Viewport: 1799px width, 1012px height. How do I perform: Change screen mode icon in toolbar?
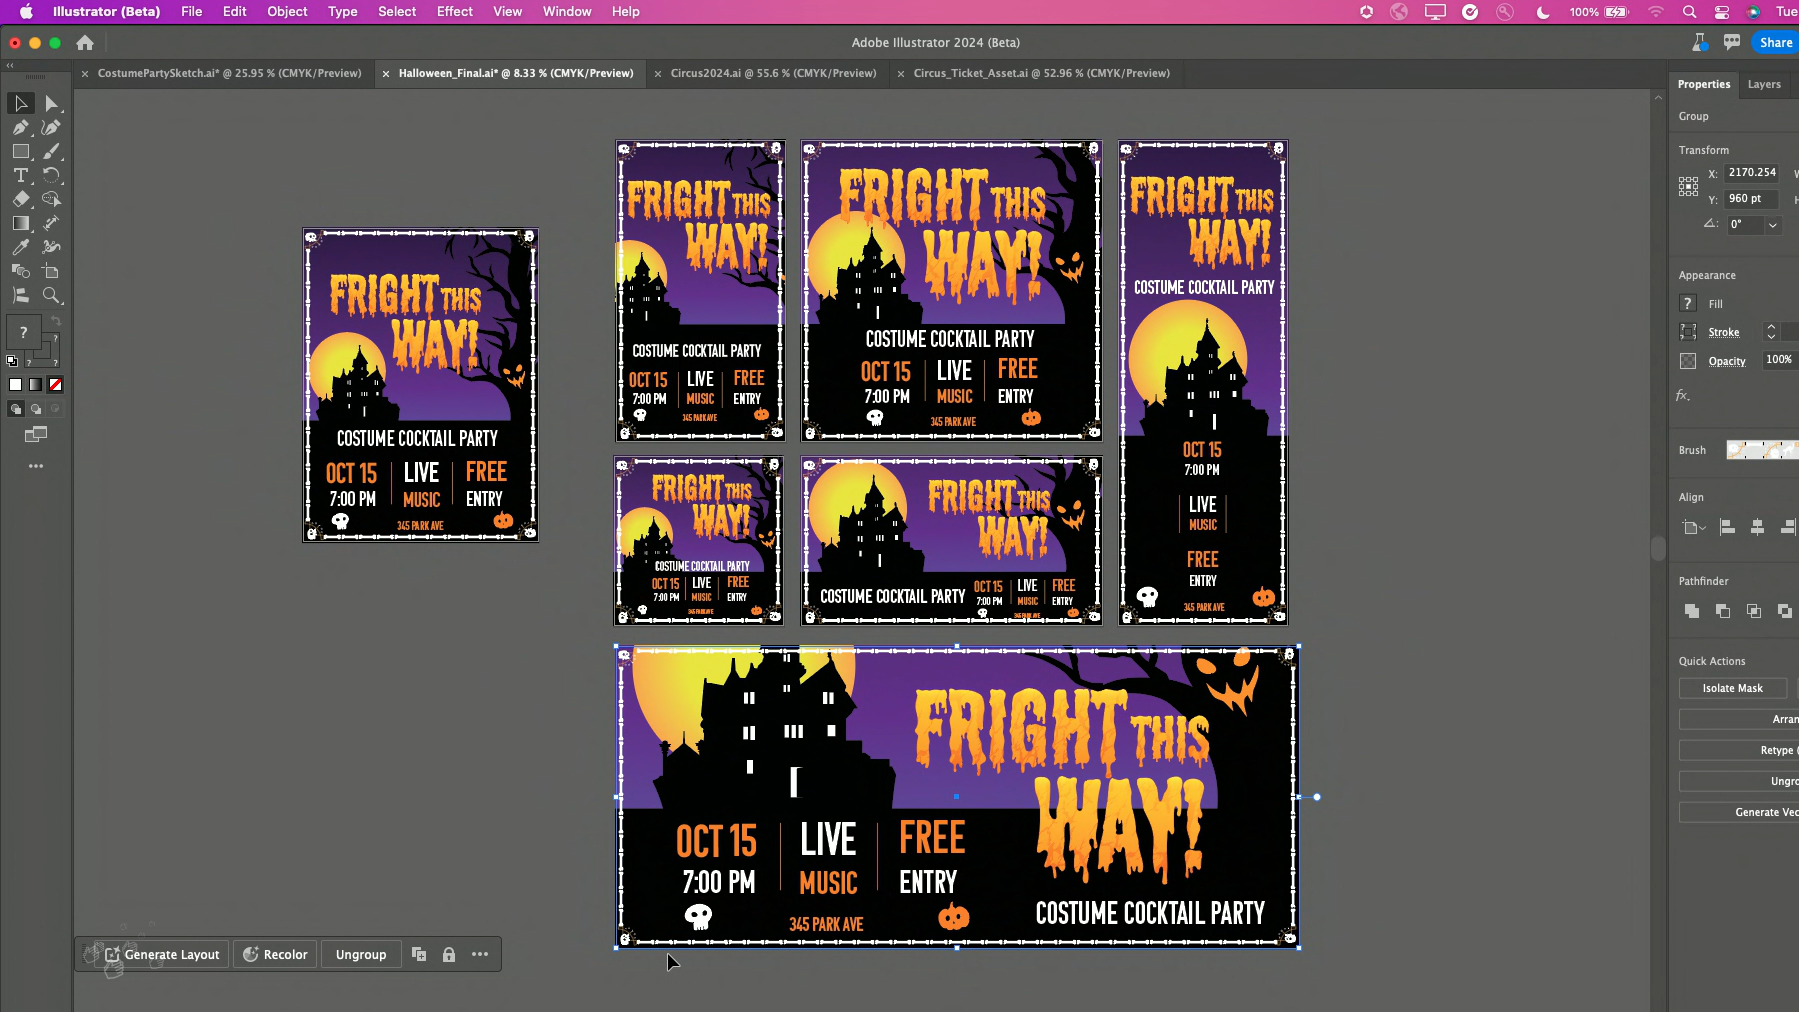tap(36, 434)
